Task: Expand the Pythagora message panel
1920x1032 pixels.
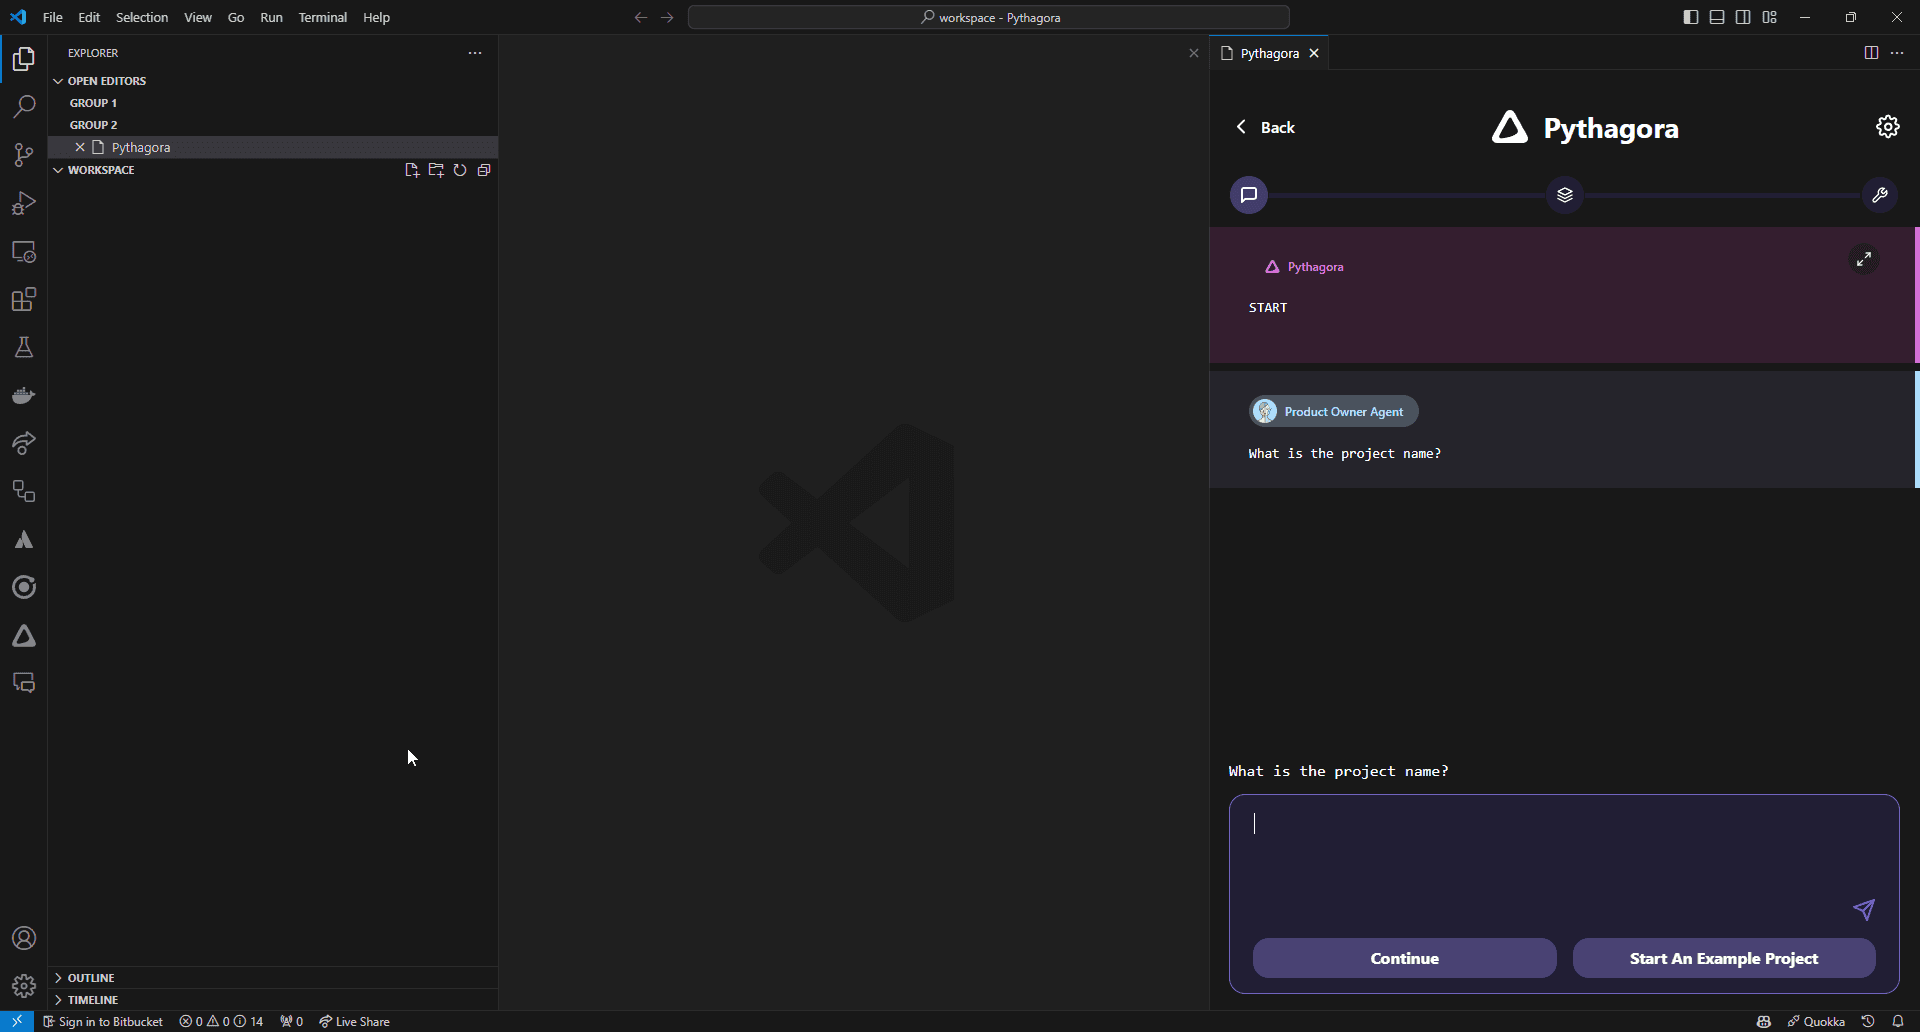Action: pyautogui.click(x=1863, y=260)
